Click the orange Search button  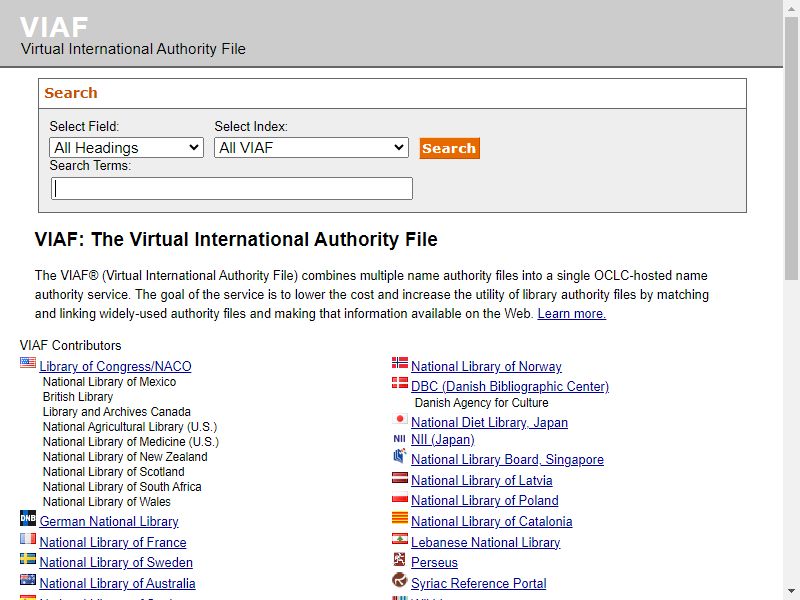pyautogui.click(x=449, y=148)
